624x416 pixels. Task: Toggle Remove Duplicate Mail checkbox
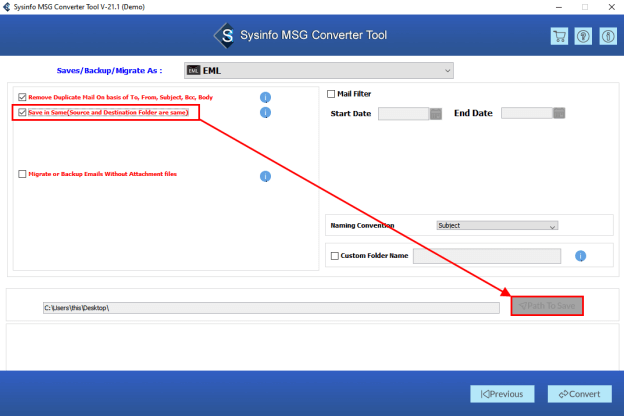(x=22, y=97)
